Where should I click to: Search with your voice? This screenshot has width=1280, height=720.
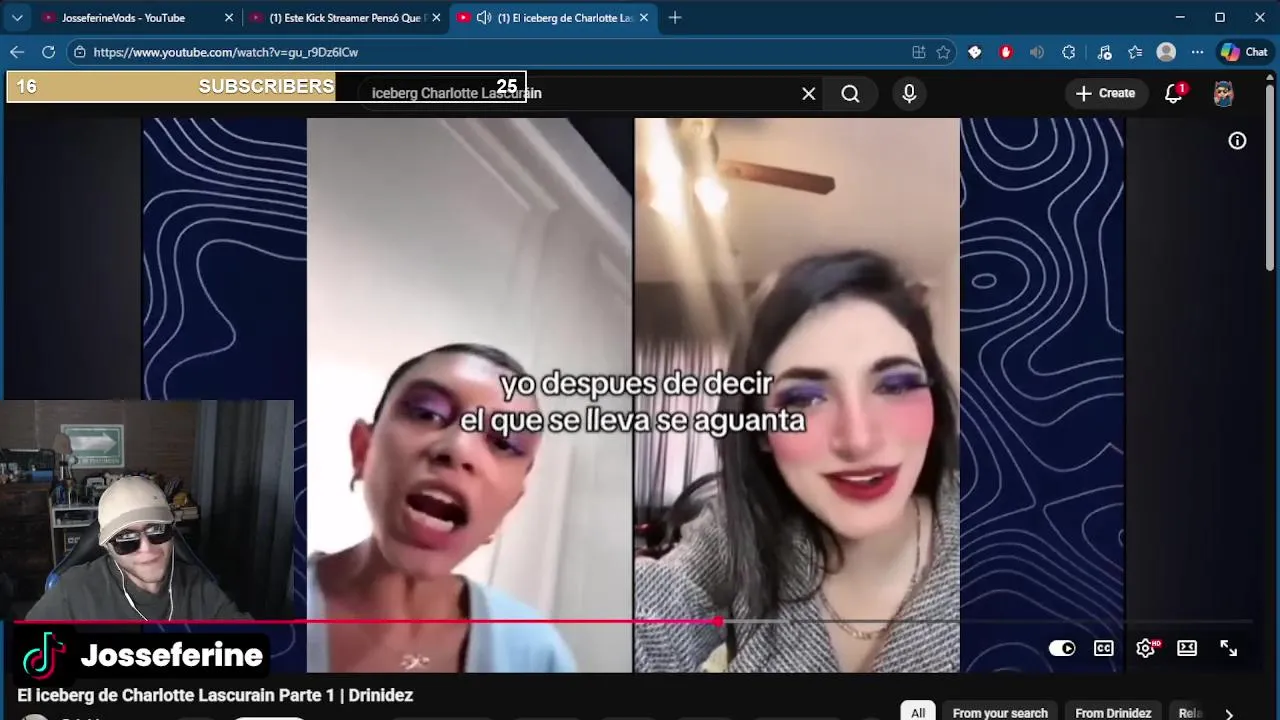tap(909, 93)
